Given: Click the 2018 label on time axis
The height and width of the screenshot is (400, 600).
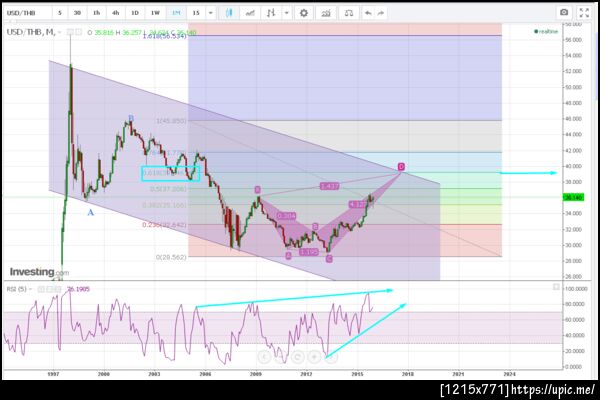Looking at the screenshot, I should pos(408,374).
